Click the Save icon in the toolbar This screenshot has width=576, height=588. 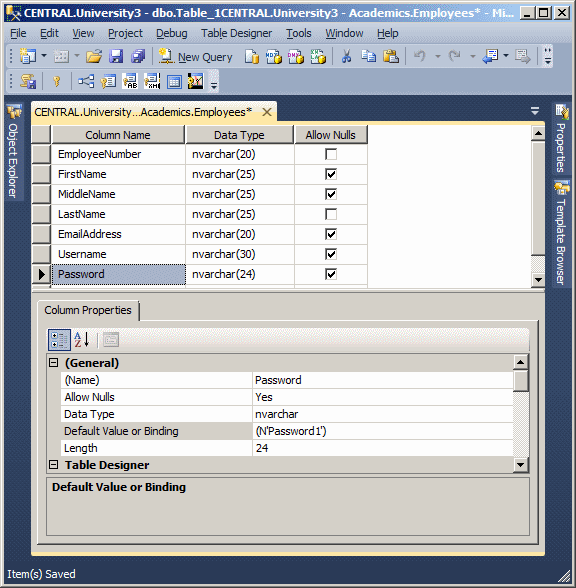click(x=116, y=57)
